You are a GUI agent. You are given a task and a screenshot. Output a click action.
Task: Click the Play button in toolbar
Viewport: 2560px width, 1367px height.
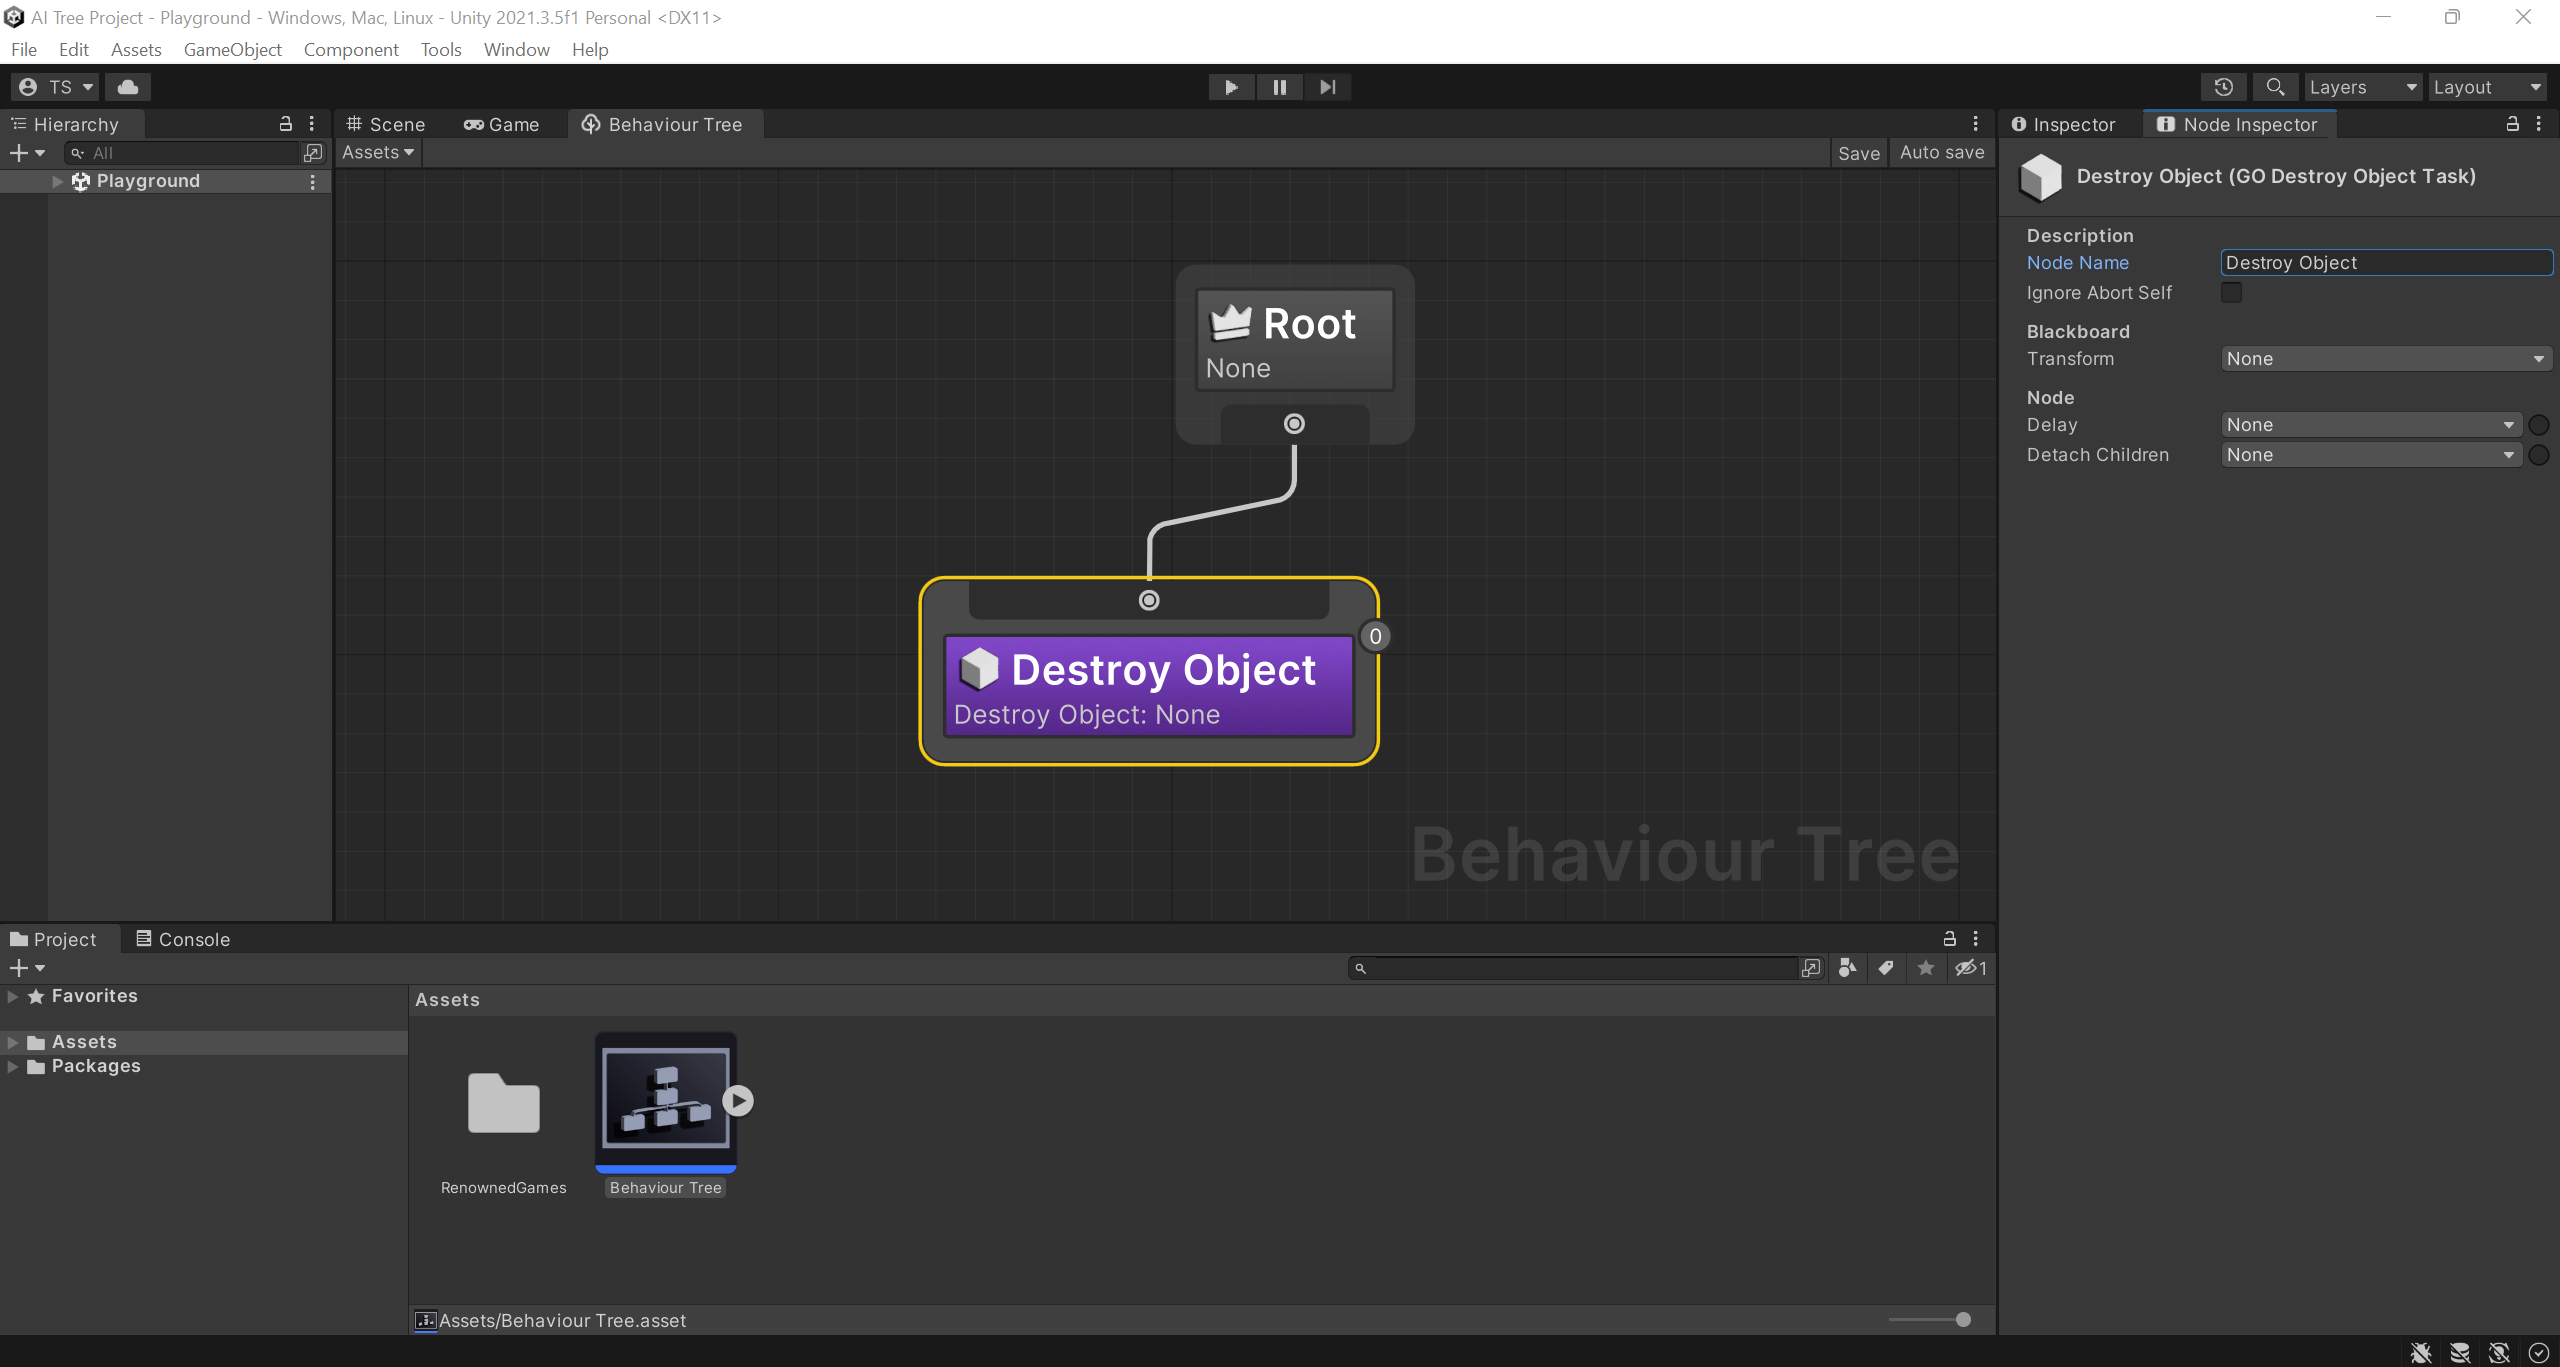click(x=1231, y=87)
